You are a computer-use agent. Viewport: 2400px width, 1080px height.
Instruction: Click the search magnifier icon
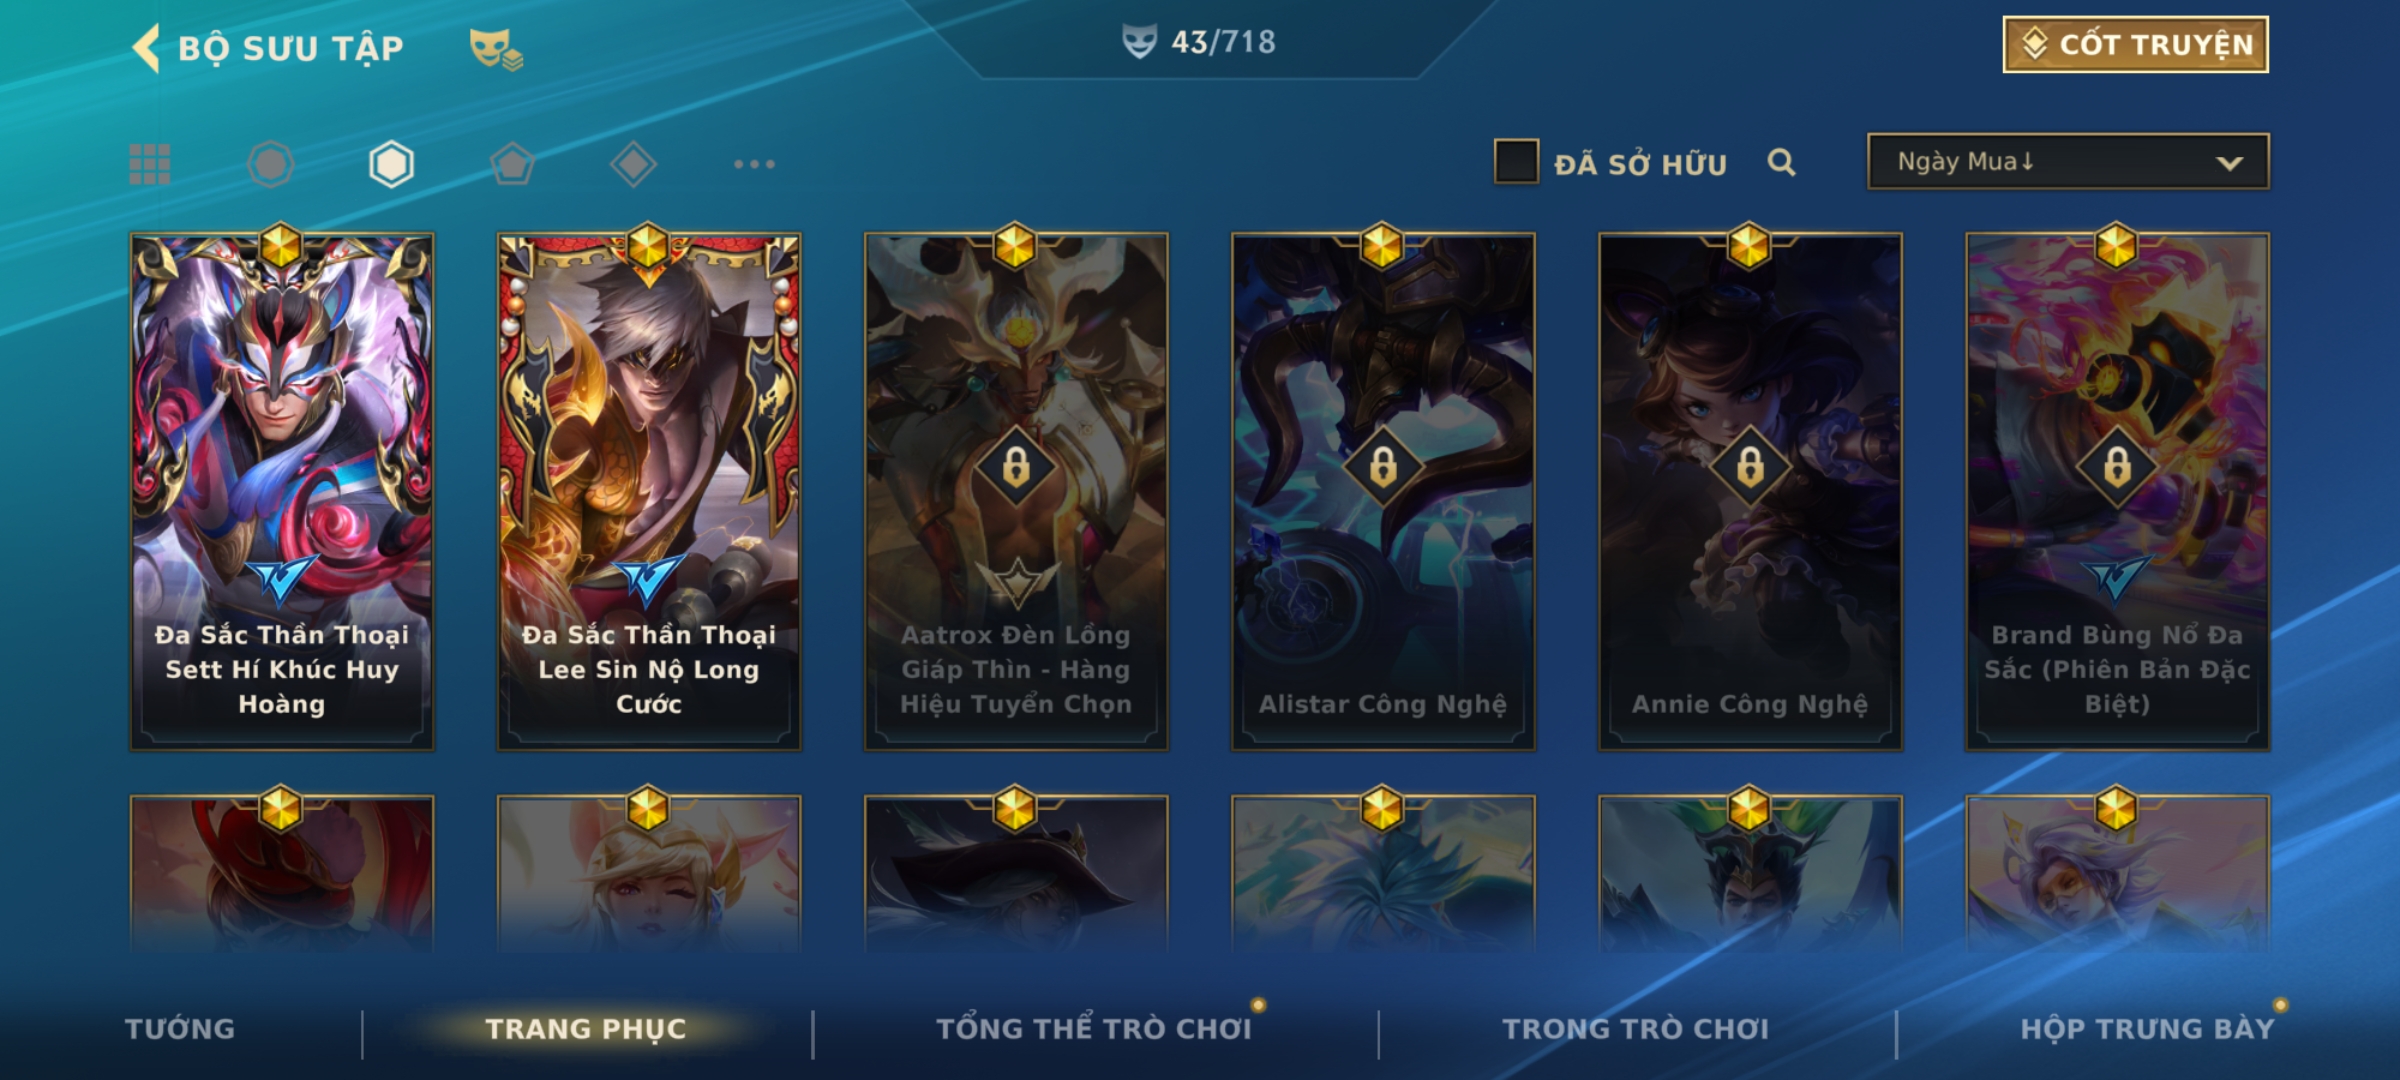click(x=1781, y=162)
